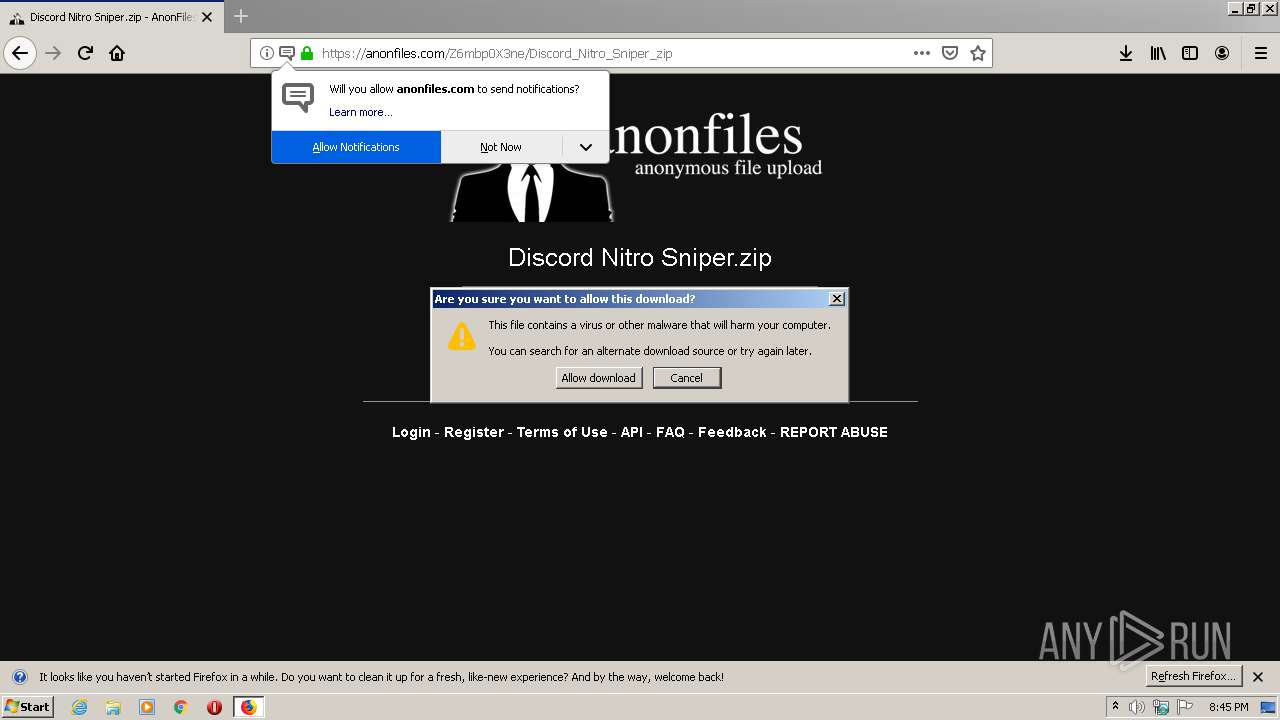The width and height of the screenshot is (1280, 720).
Task: Close the Discord Nitro Sniper.zip tab
Action: 207,17
